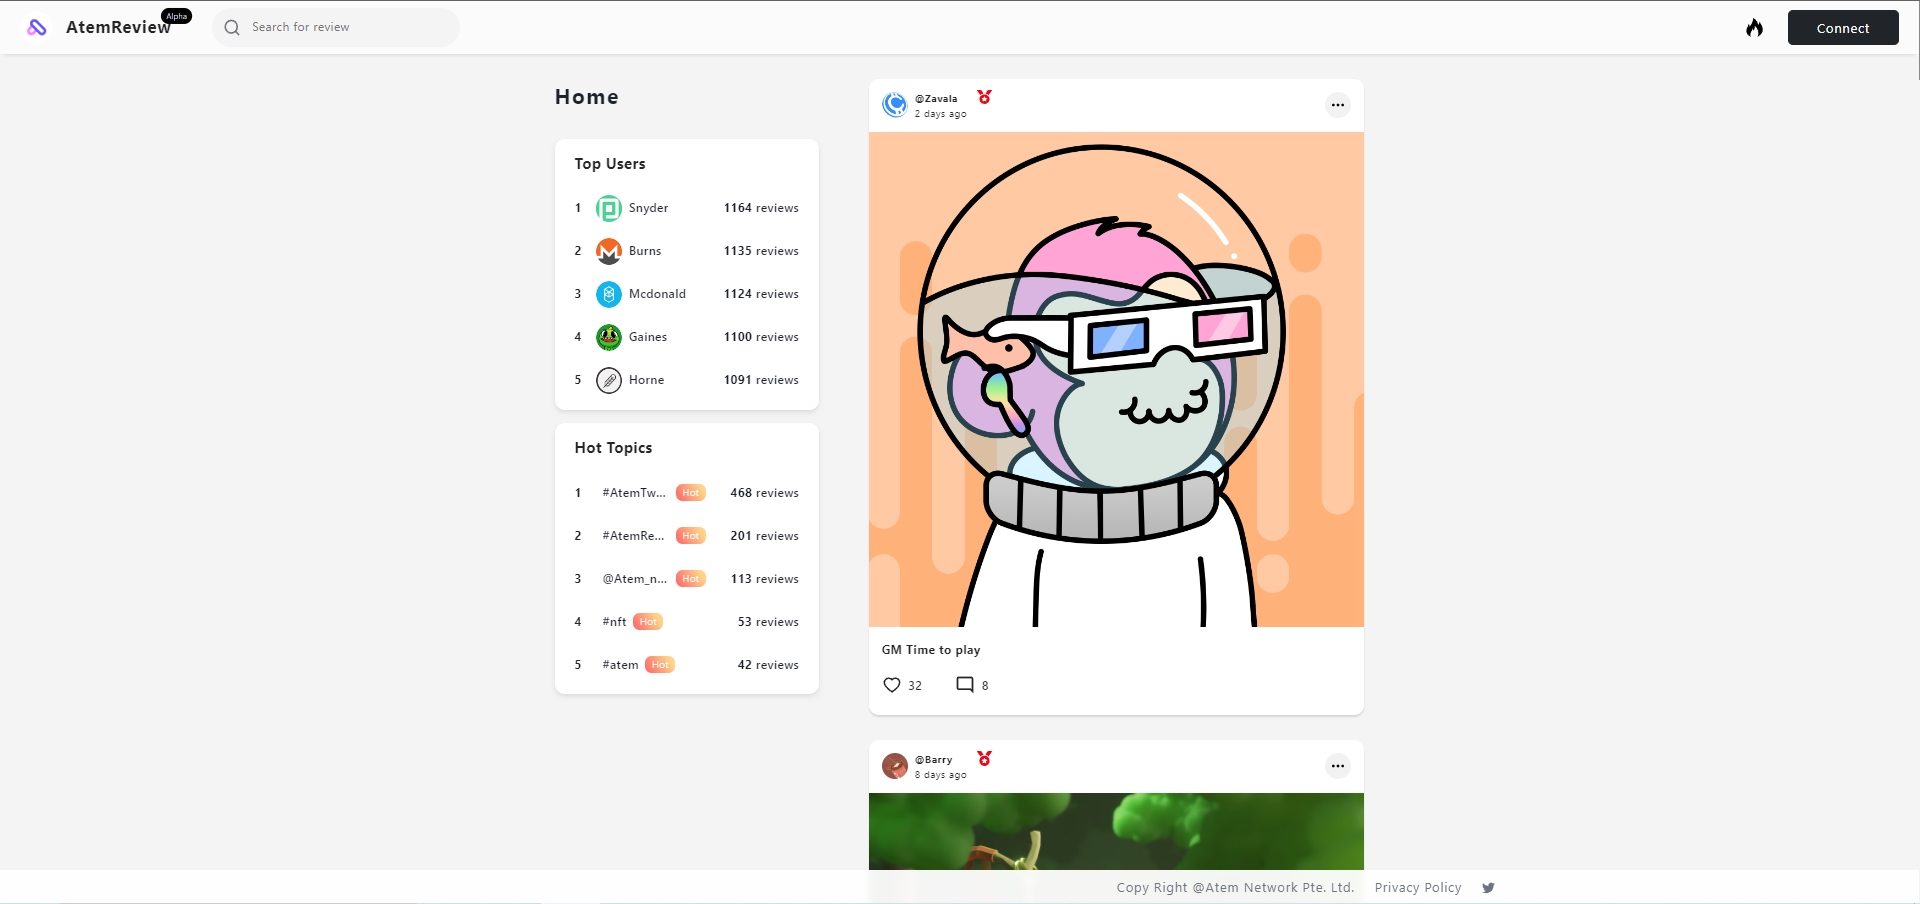
Task: Open Snyder's avatar icon
Action: (609, 208)
